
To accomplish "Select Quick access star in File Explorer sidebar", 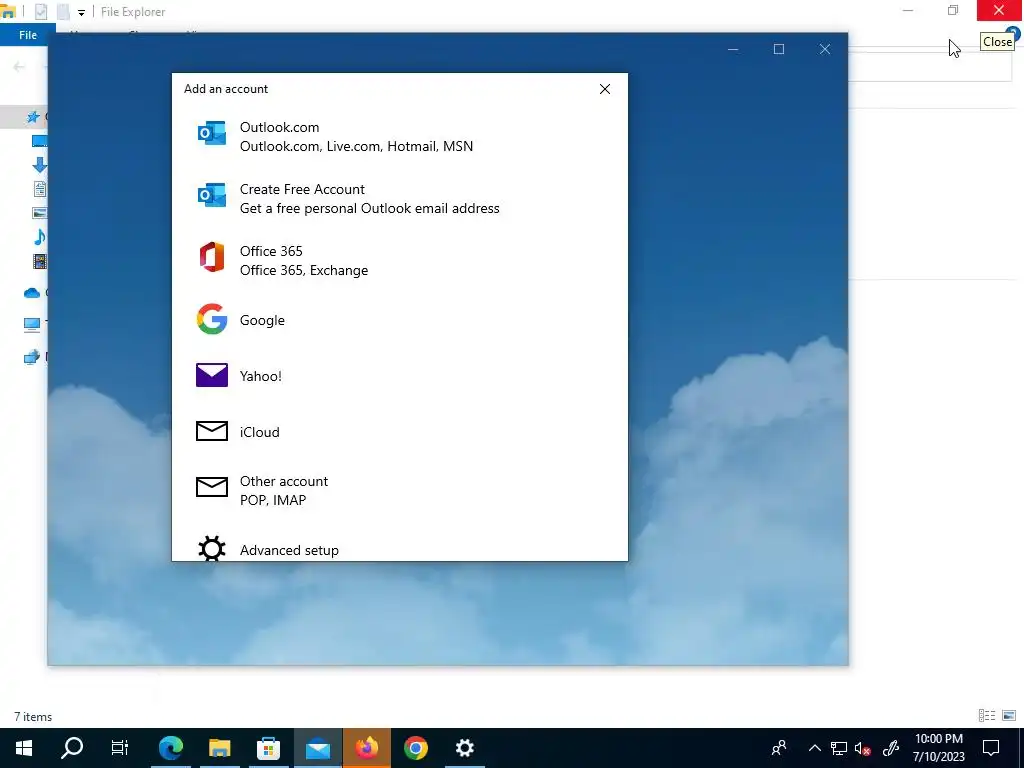I will click(x=33, y=117).
